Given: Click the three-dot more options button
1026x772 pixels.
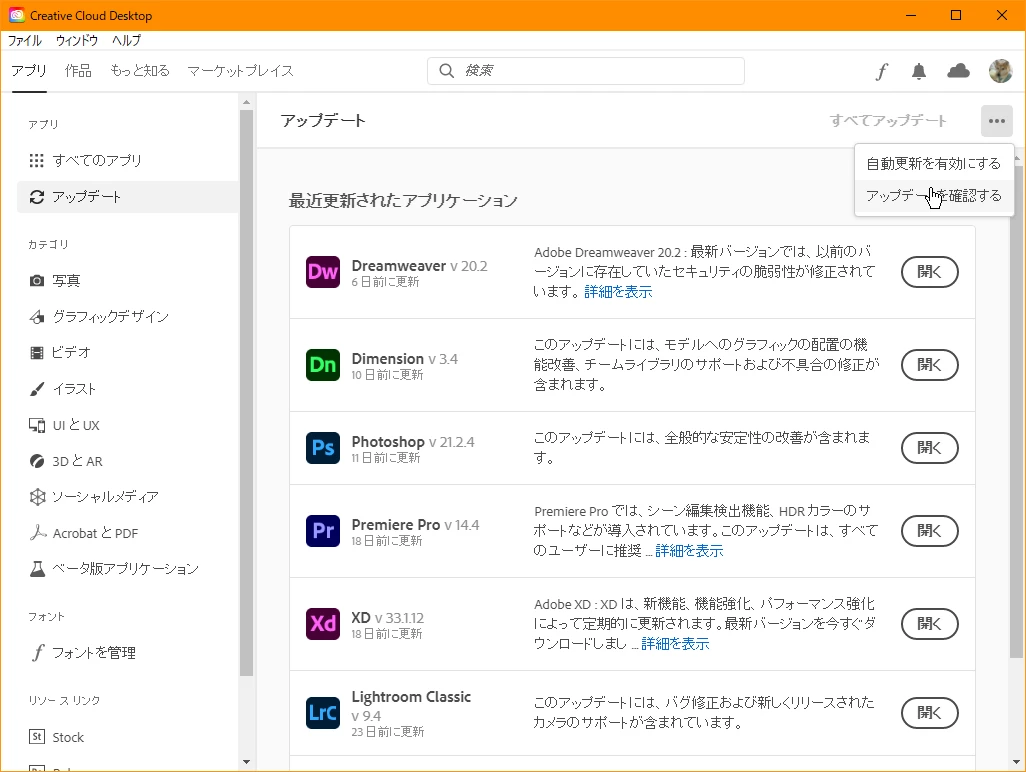Looking at the screenshot, I should point(997,121).
